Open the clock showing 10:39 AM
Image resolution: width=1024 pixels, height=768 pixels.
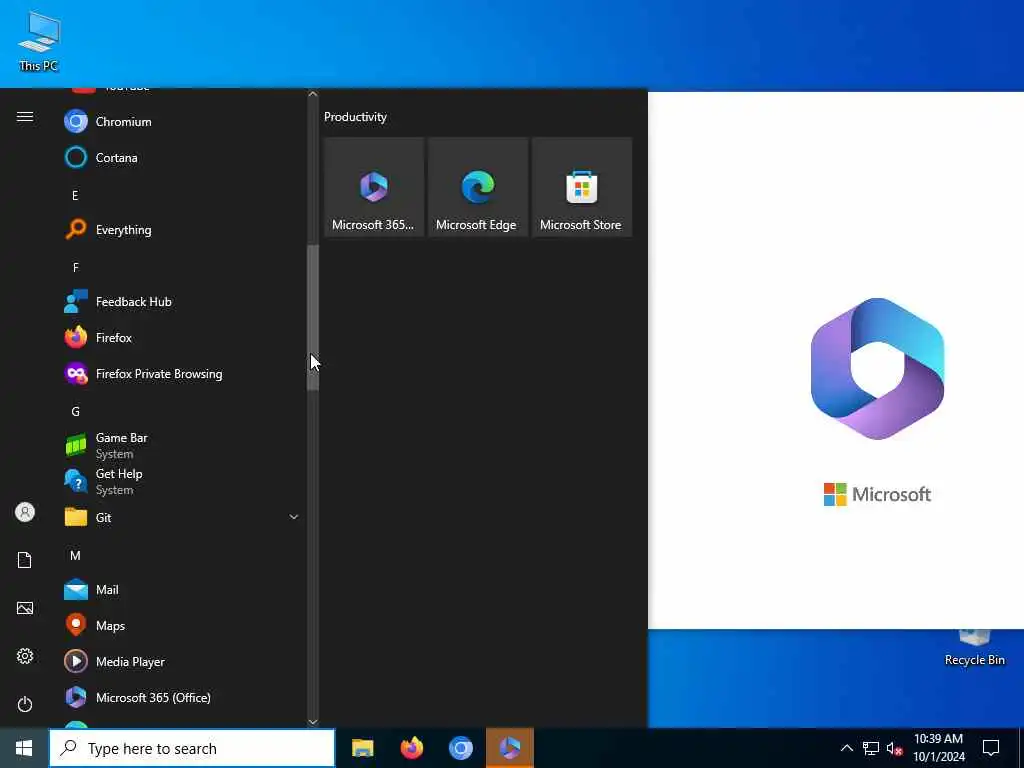[x=938, y=748]
